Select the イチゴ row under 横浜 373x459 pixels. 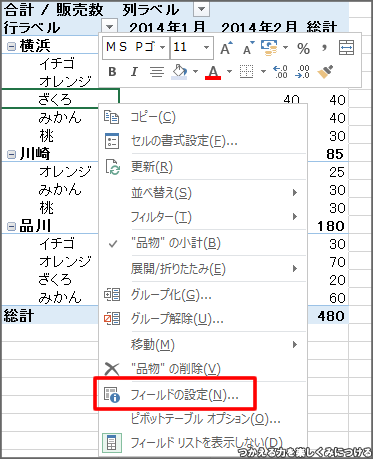point(57,63)
